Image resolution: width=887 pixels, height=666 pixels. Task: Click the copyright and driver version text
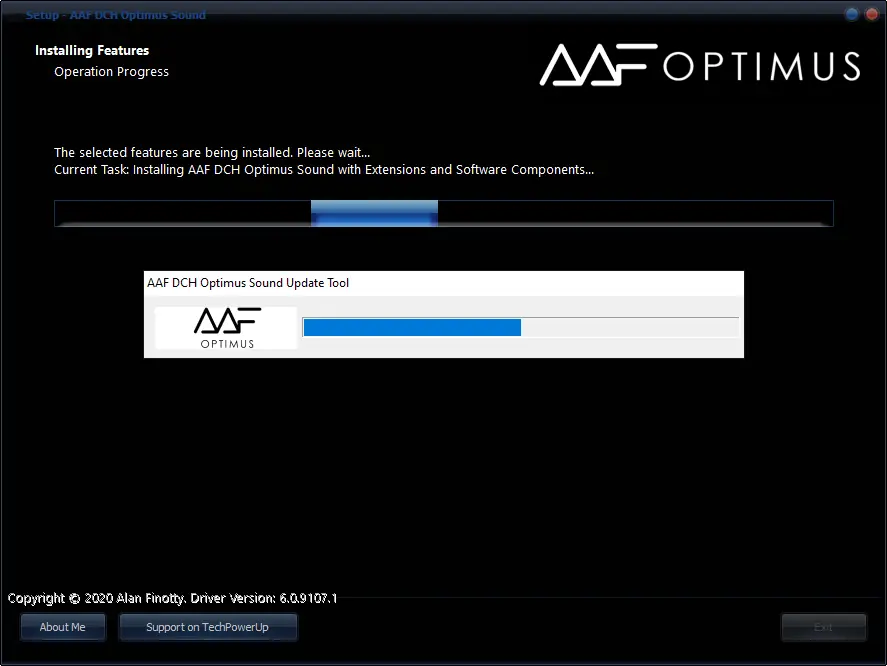click(x=173, y=598)
